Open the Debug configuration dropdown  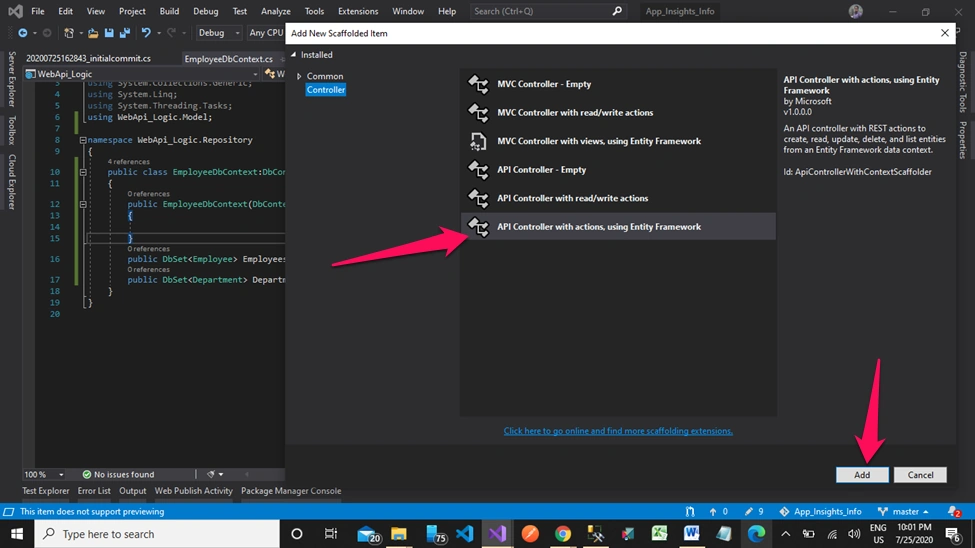pyautogui.click(x=218, y=33)
